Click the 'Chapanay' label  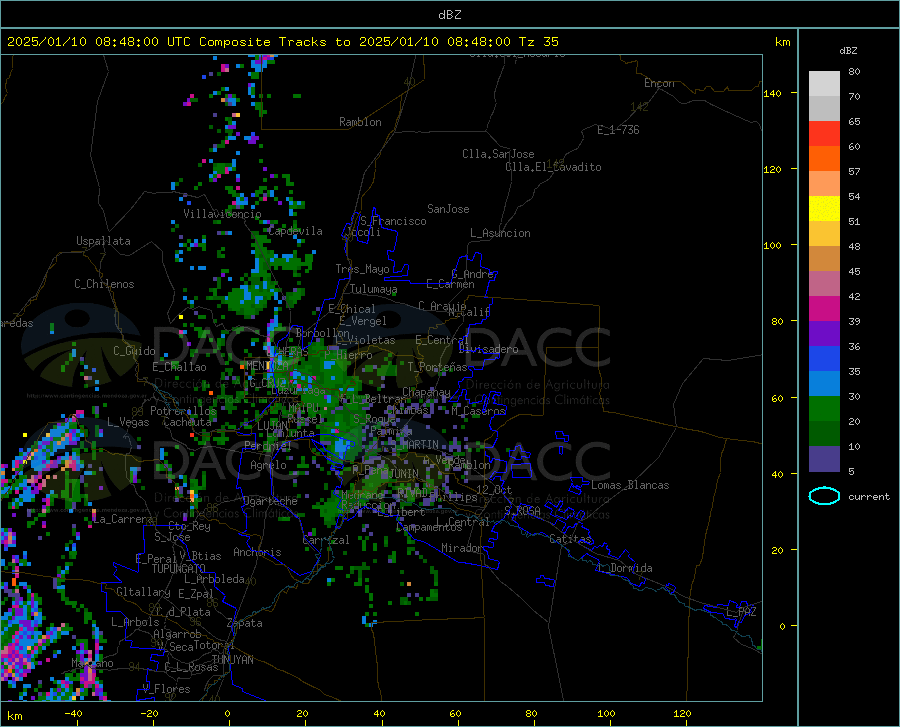426,392
